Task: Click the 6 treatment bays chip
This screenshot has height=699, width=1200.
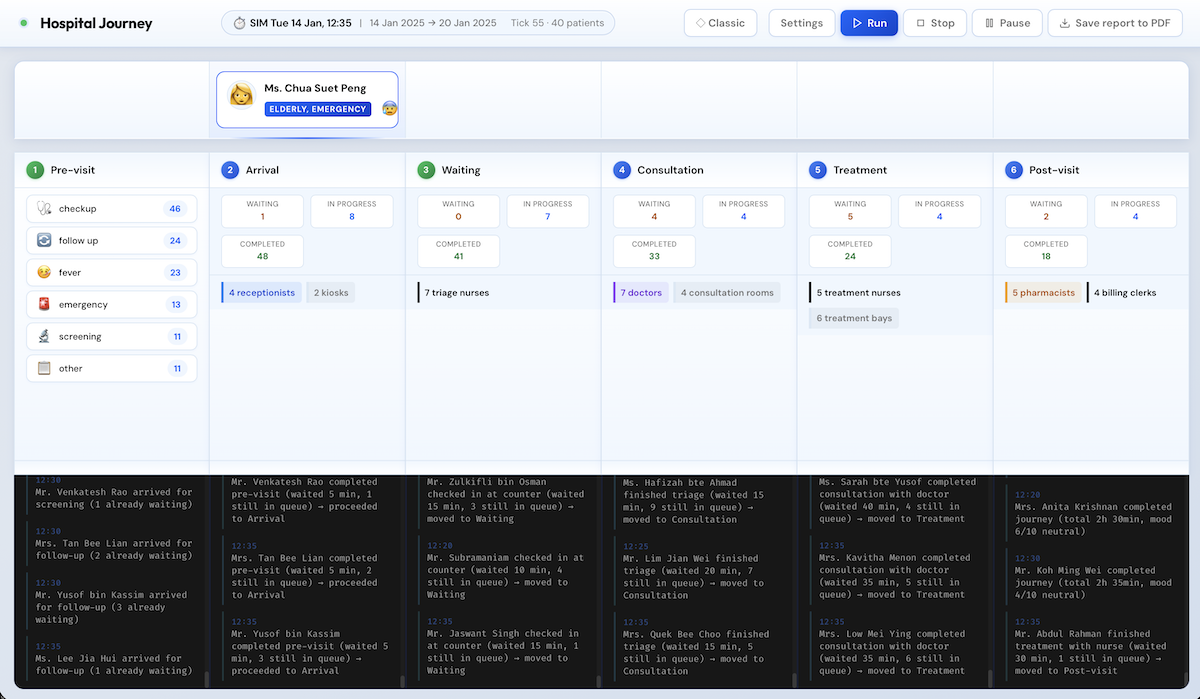Action: (x=854, y=318)
